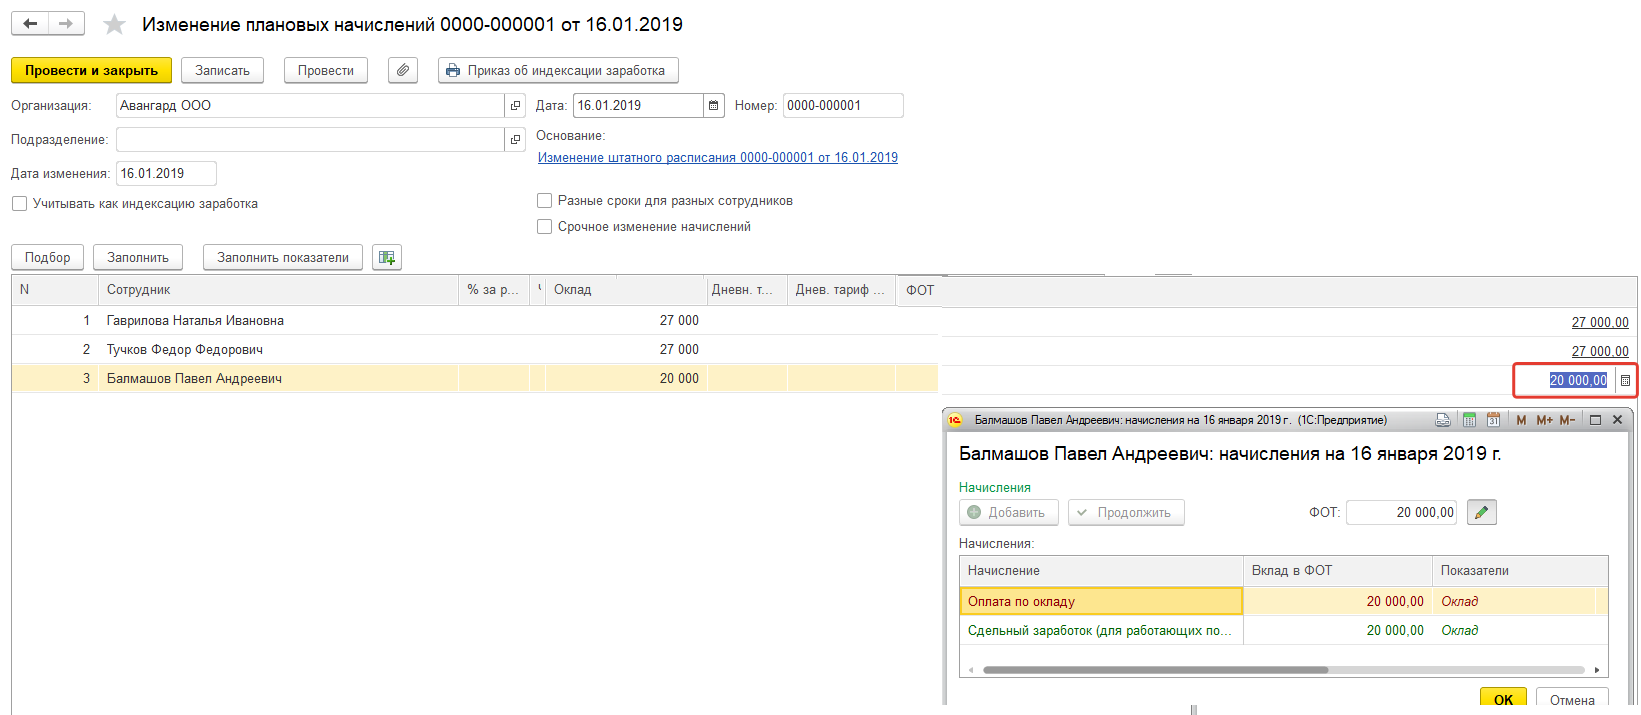Open calendar icon in popup title bar
This screenshot has height=715, width=1641.
click(1493, 421)
